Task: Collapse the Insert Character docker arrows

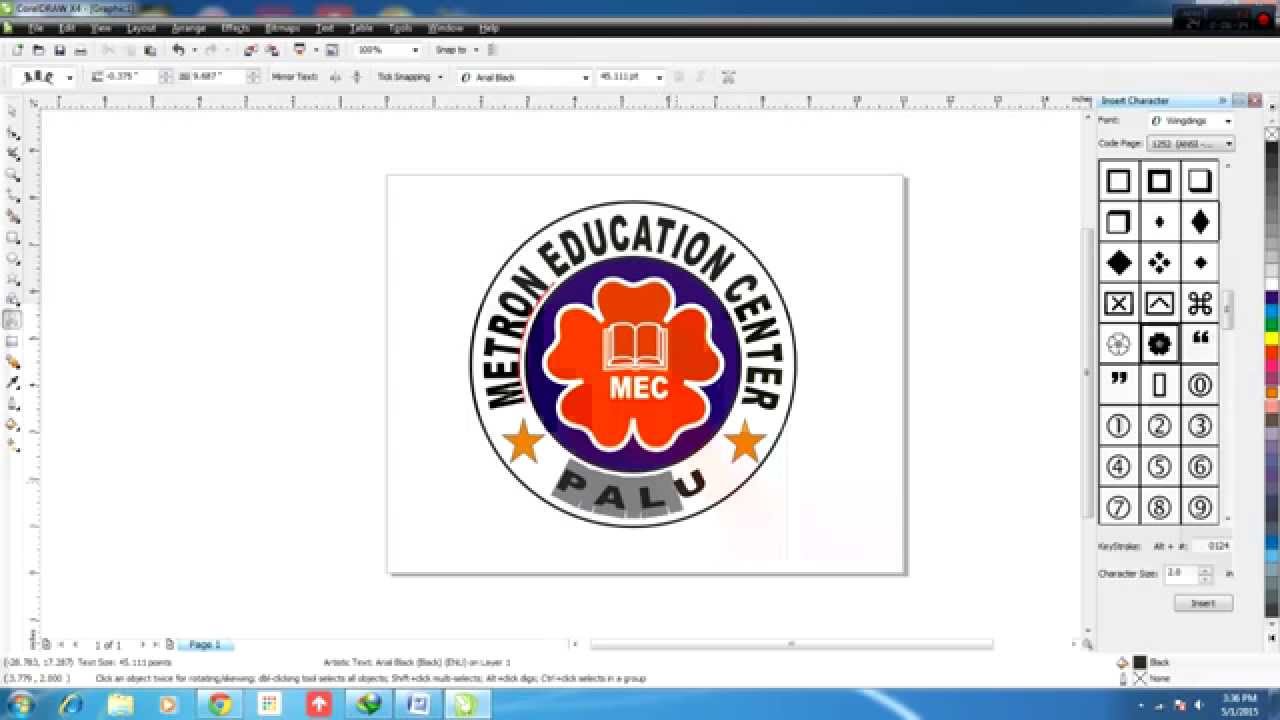Action: 1222,101
